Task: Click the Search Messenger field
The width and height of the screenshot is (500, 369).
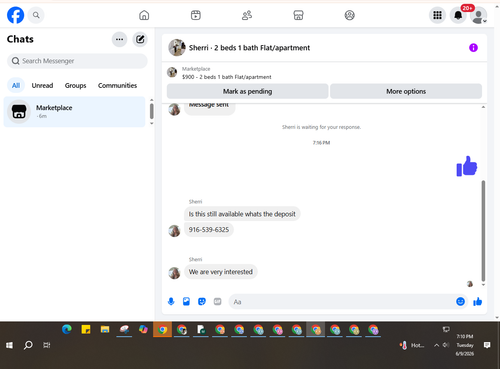Action: point(77,61)
